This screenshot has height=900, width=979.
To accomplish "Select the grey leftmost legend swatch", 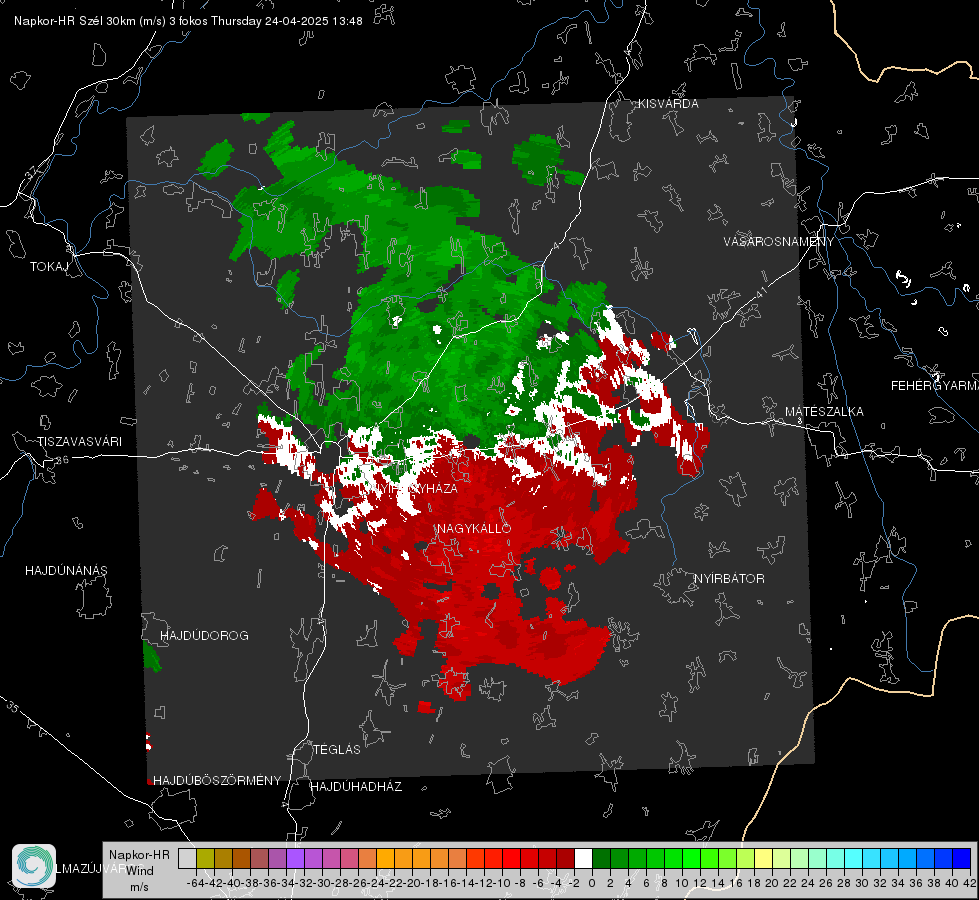I will (187, 858).
